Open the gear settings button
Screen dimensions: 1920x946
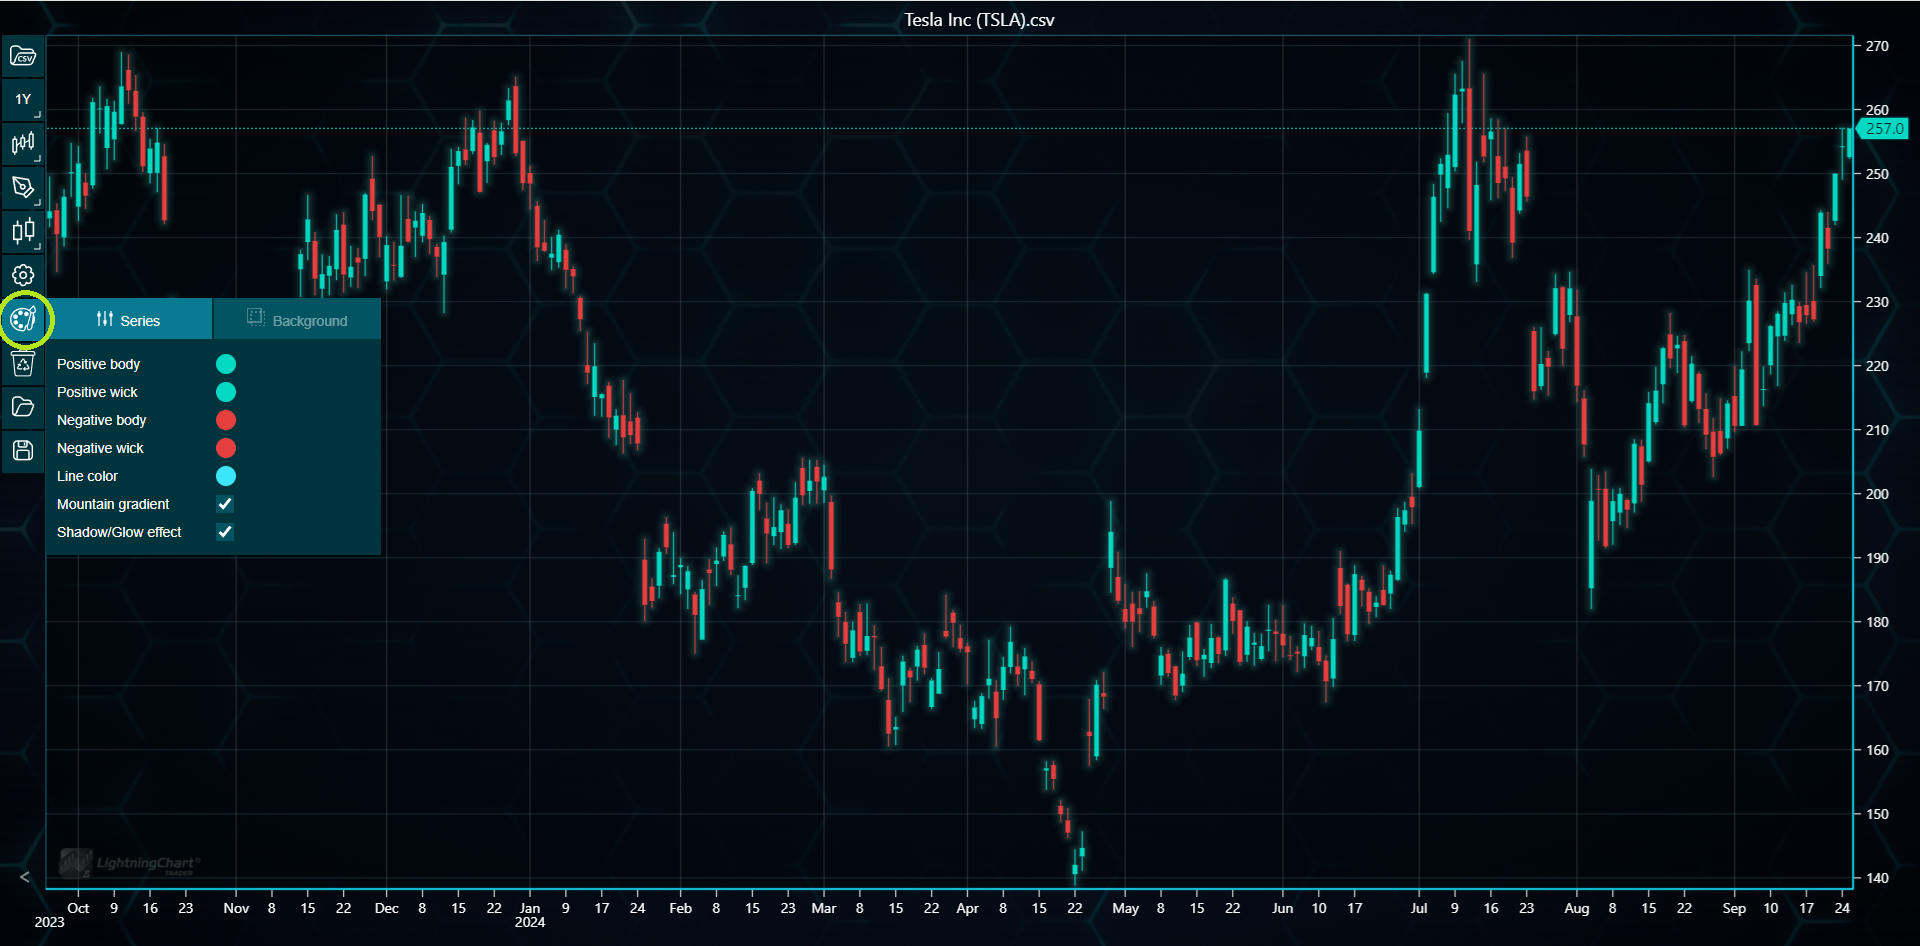(x=23, y=275)
